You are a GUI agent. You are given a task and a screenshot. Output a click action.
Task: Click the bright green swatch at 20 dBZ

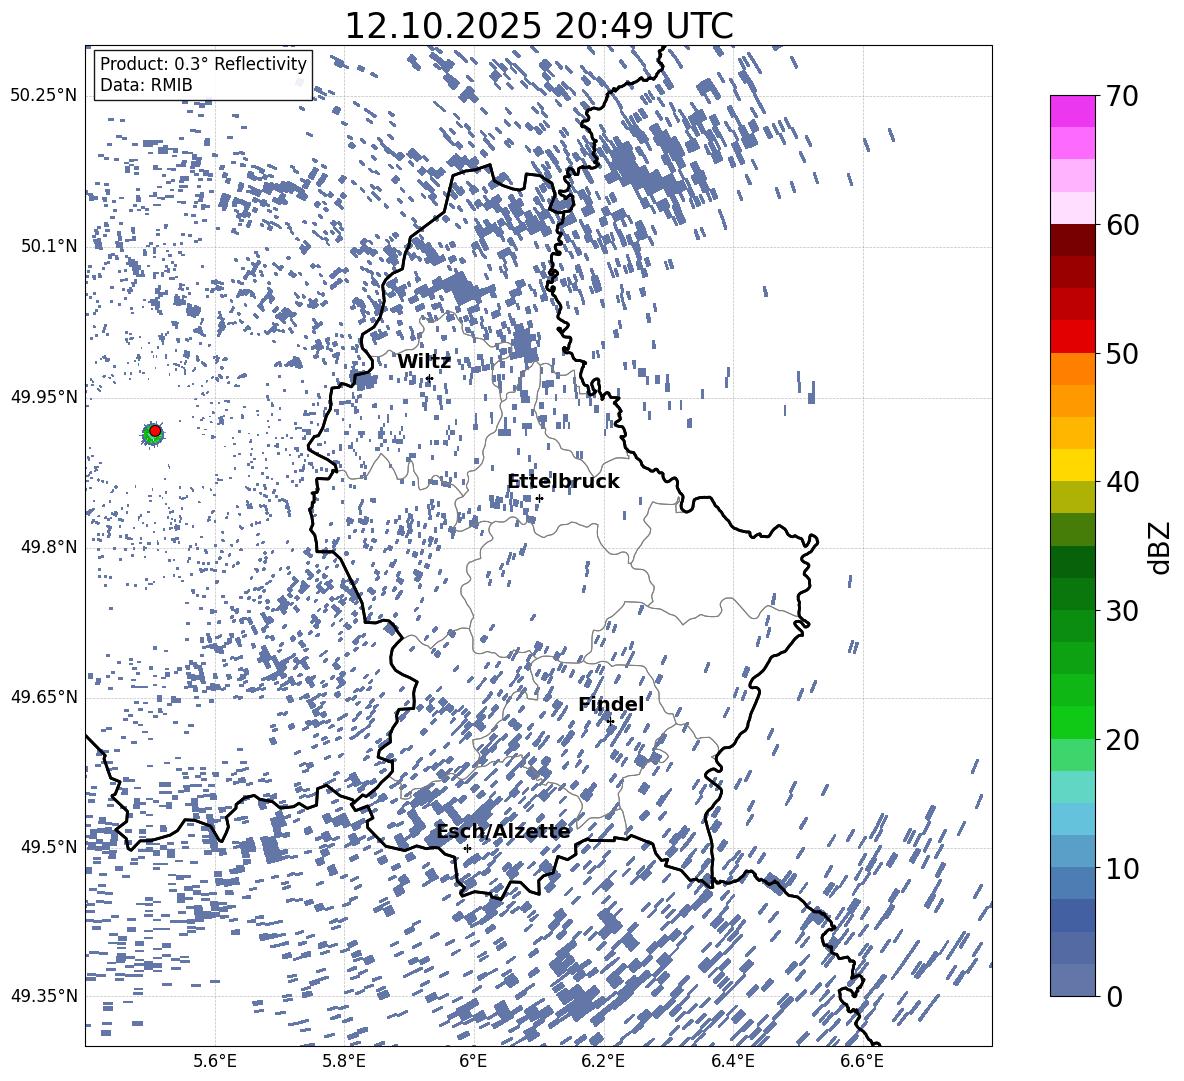point(1073,722)
